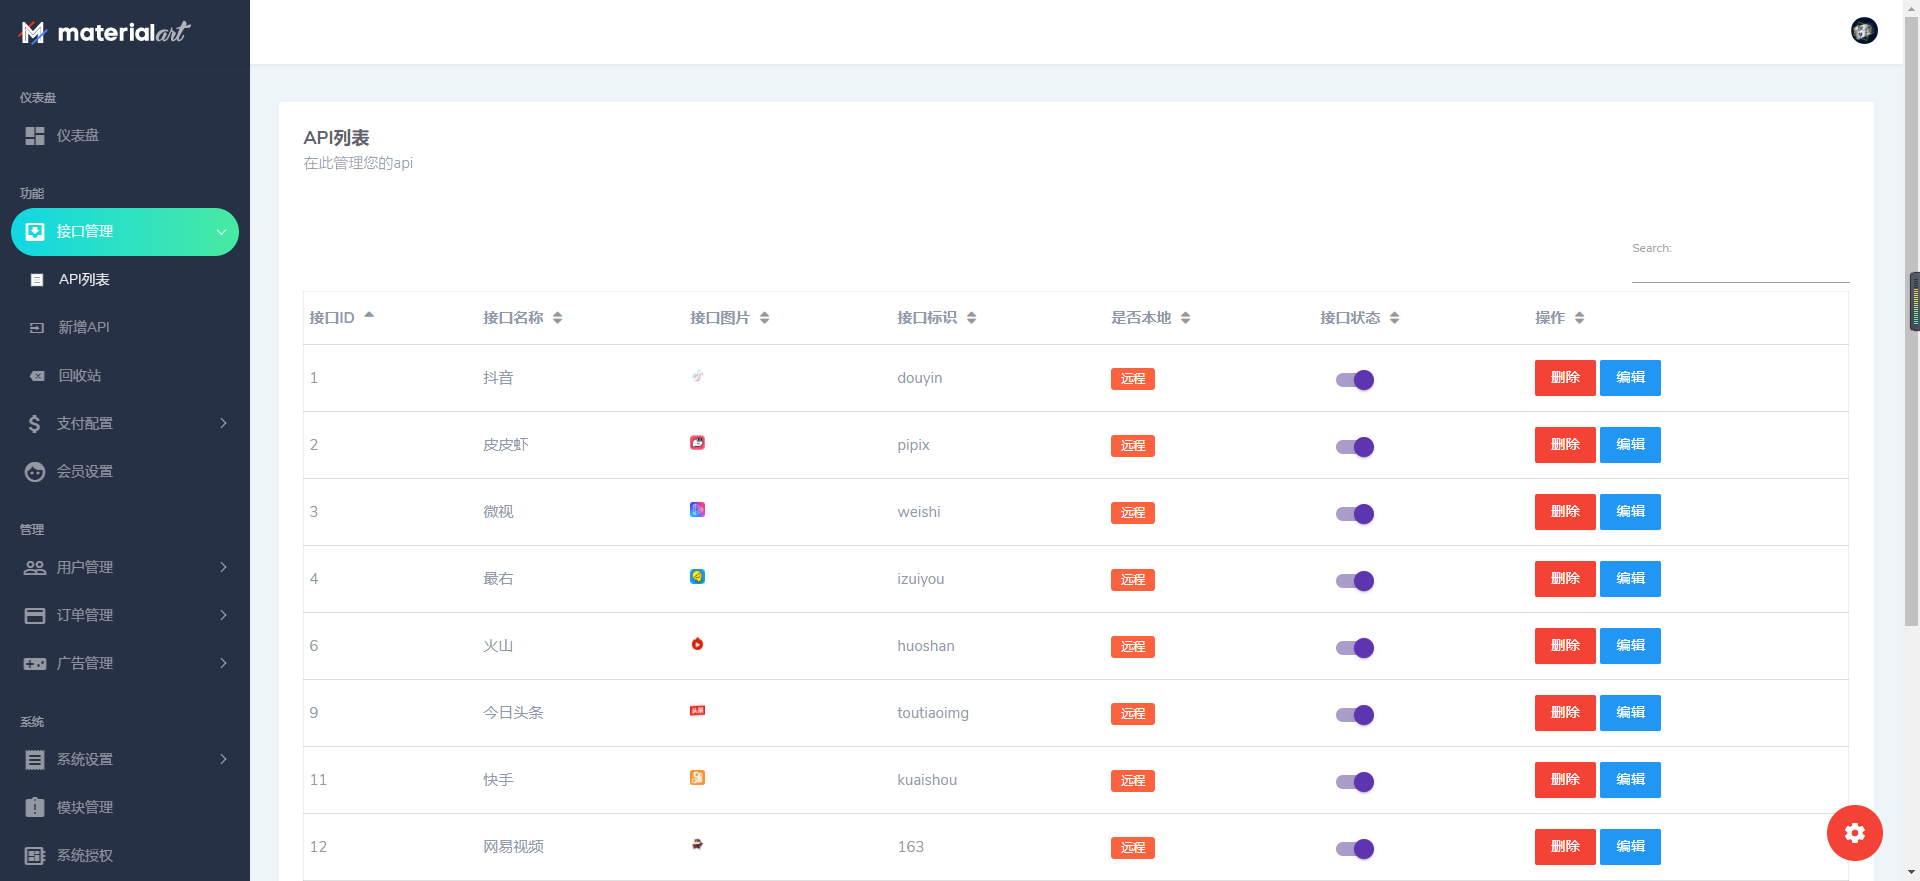Disable the 微视 interface status switch

tap(1355, 514)
